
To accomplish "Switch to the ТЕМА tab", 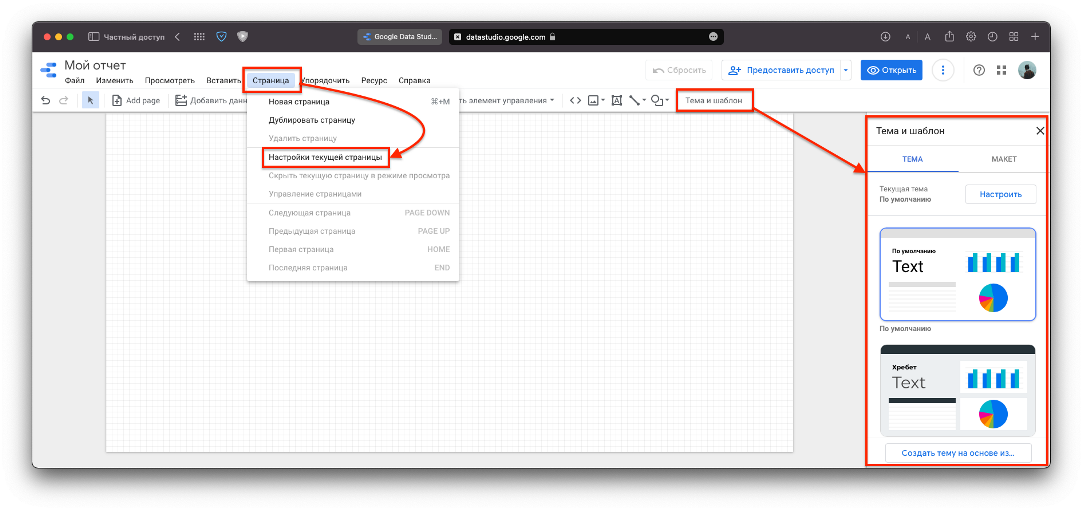I will 912,159.
